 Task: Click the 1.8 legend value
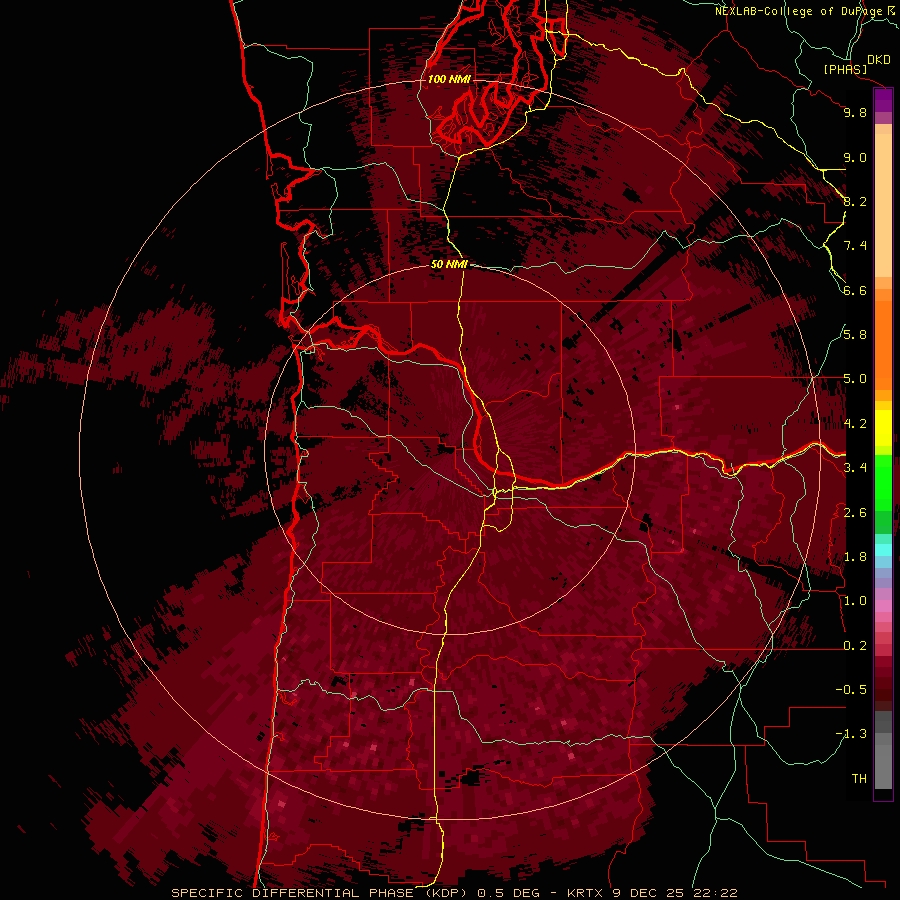(x=855, y=557)
